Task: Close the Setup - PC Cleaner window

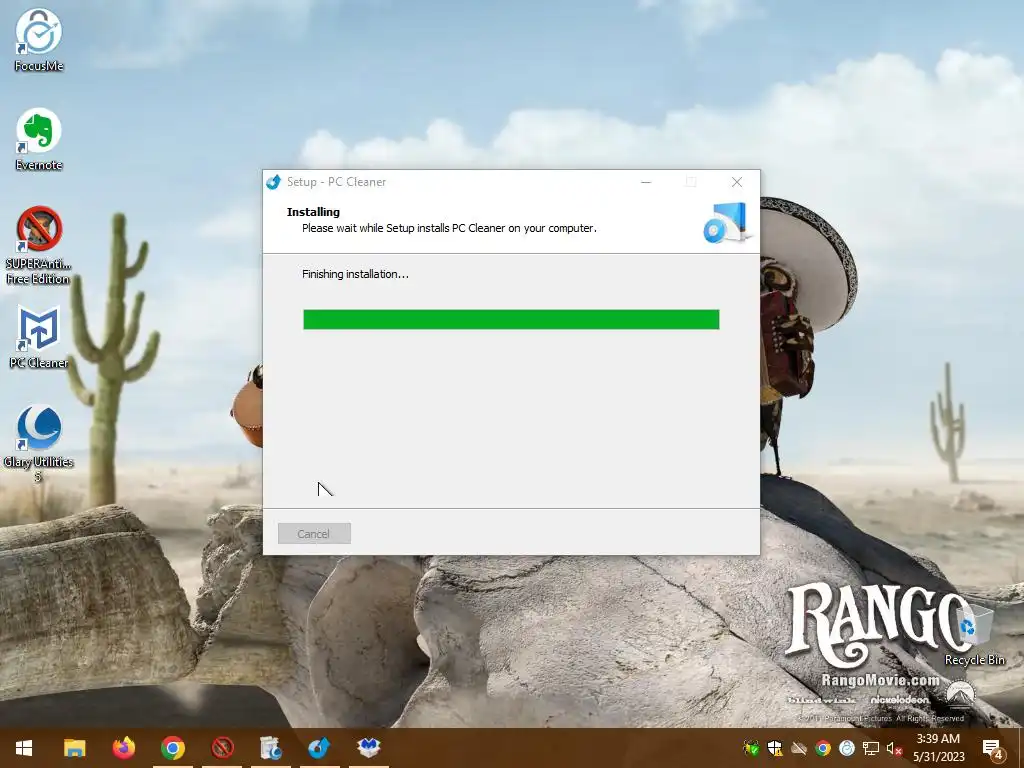Action: 737,182
